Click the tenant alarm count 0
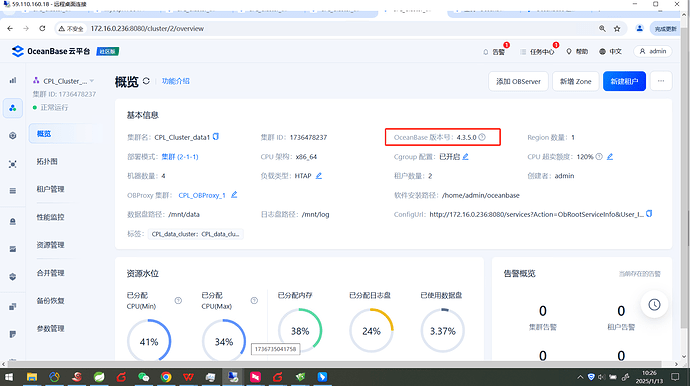Screen dimensions: 690x386 (621, 311)
